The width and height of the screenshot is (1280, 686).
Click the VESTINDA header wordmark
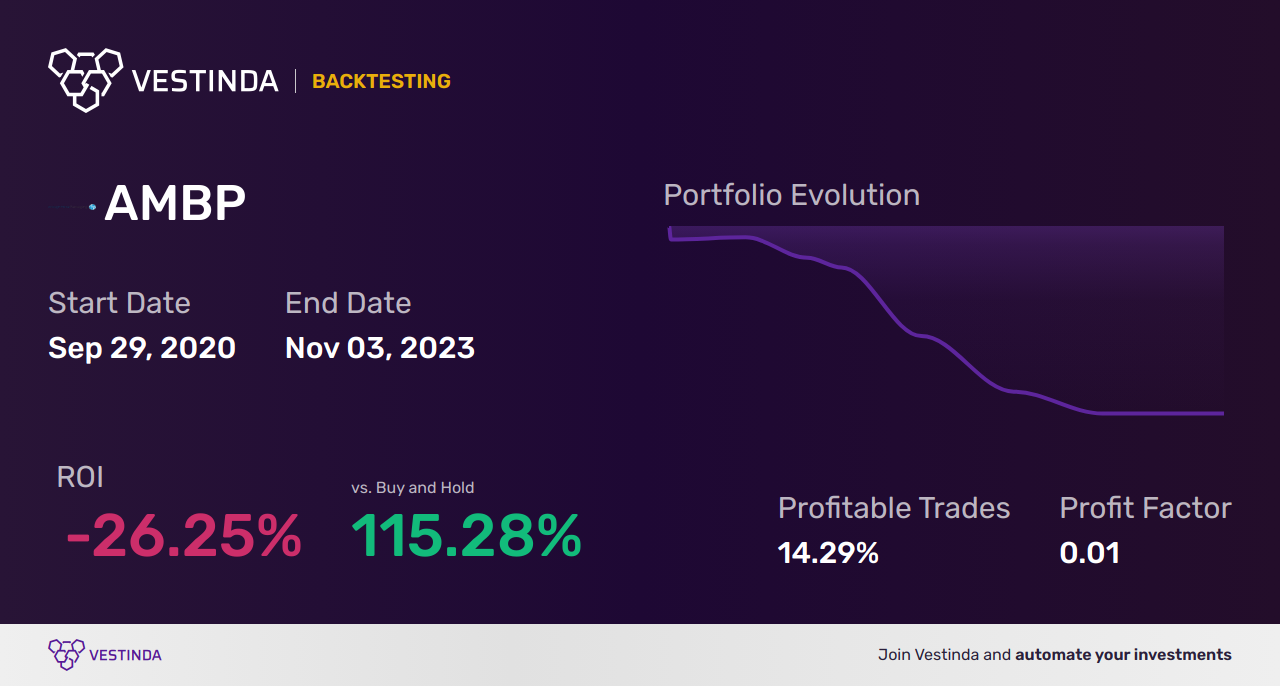point(205,82)
